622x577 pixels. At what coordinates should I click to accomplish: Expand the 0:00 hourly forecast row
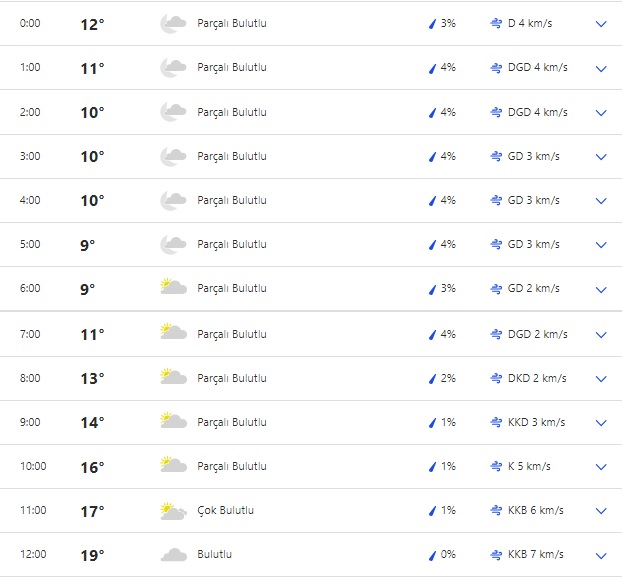point(601,24)
